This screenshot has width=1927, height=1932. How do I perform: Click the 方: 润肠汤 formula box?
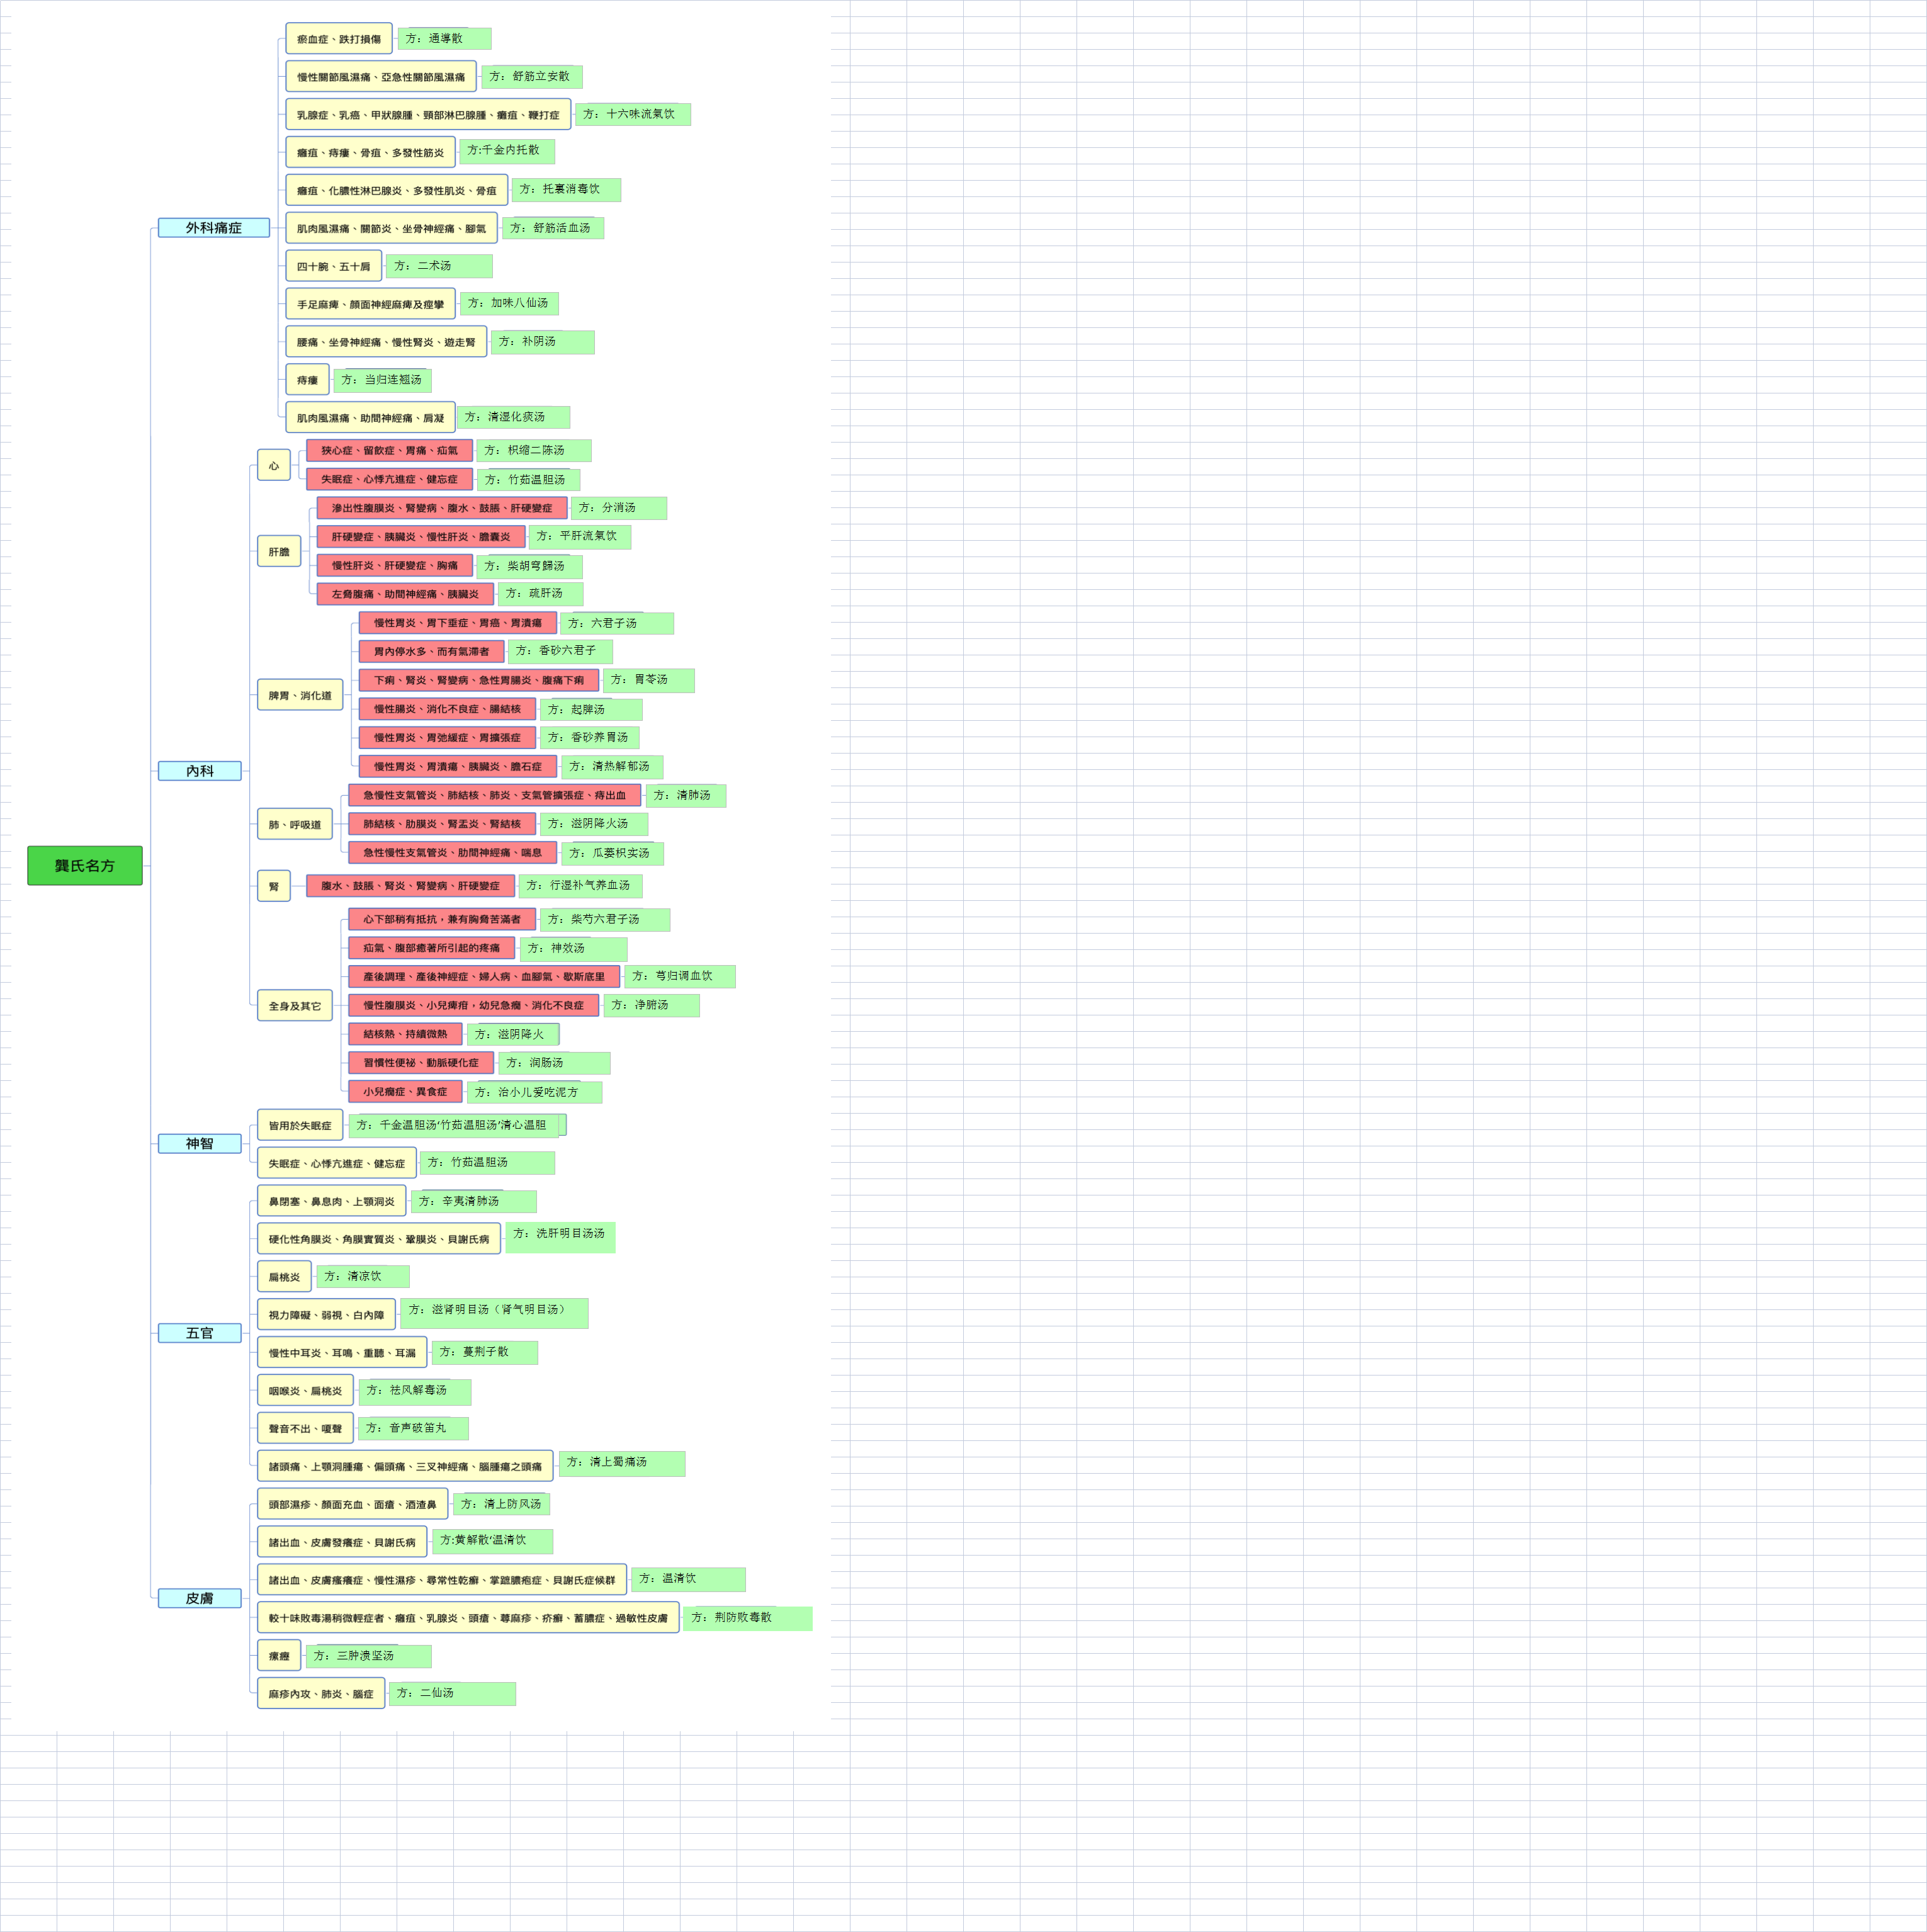555,1063
